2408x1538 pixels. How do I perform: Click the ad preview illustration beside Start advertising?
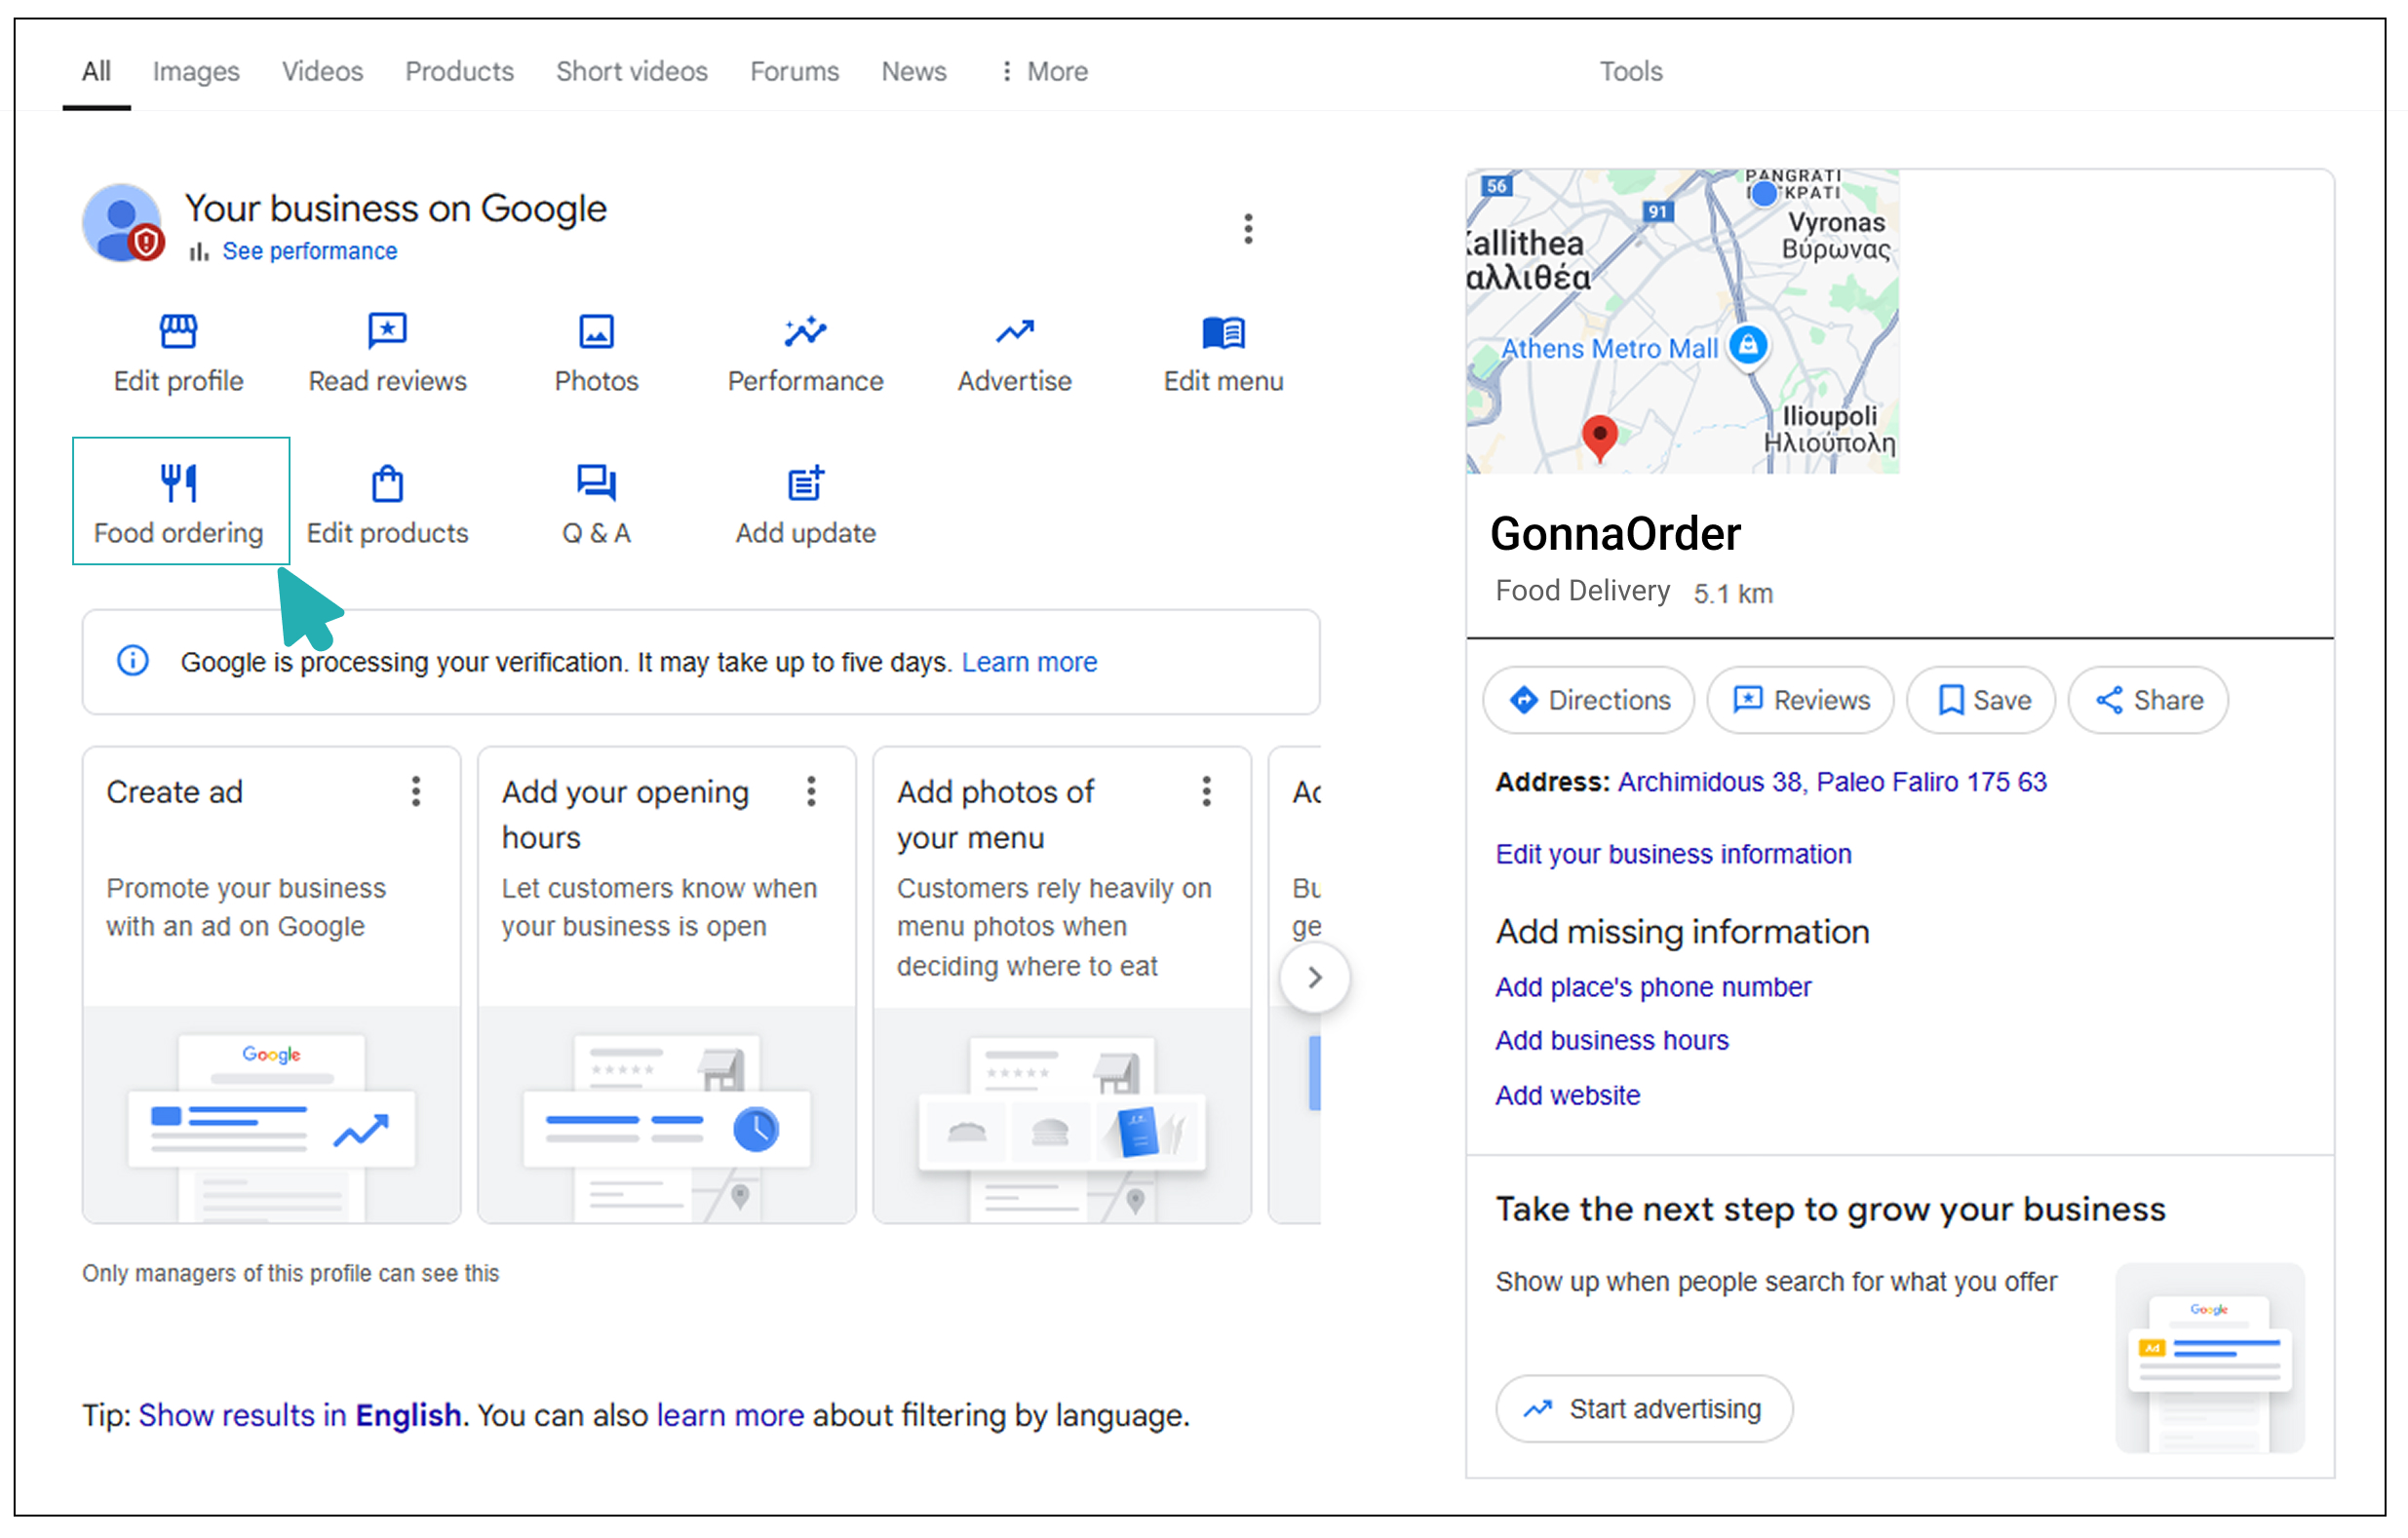coord(2210,1358)
